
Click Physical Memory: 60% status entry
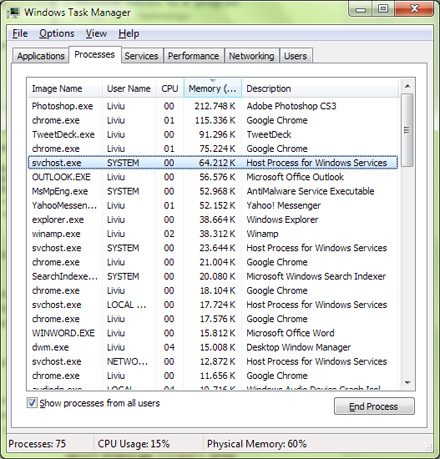[x=257, y=444]
